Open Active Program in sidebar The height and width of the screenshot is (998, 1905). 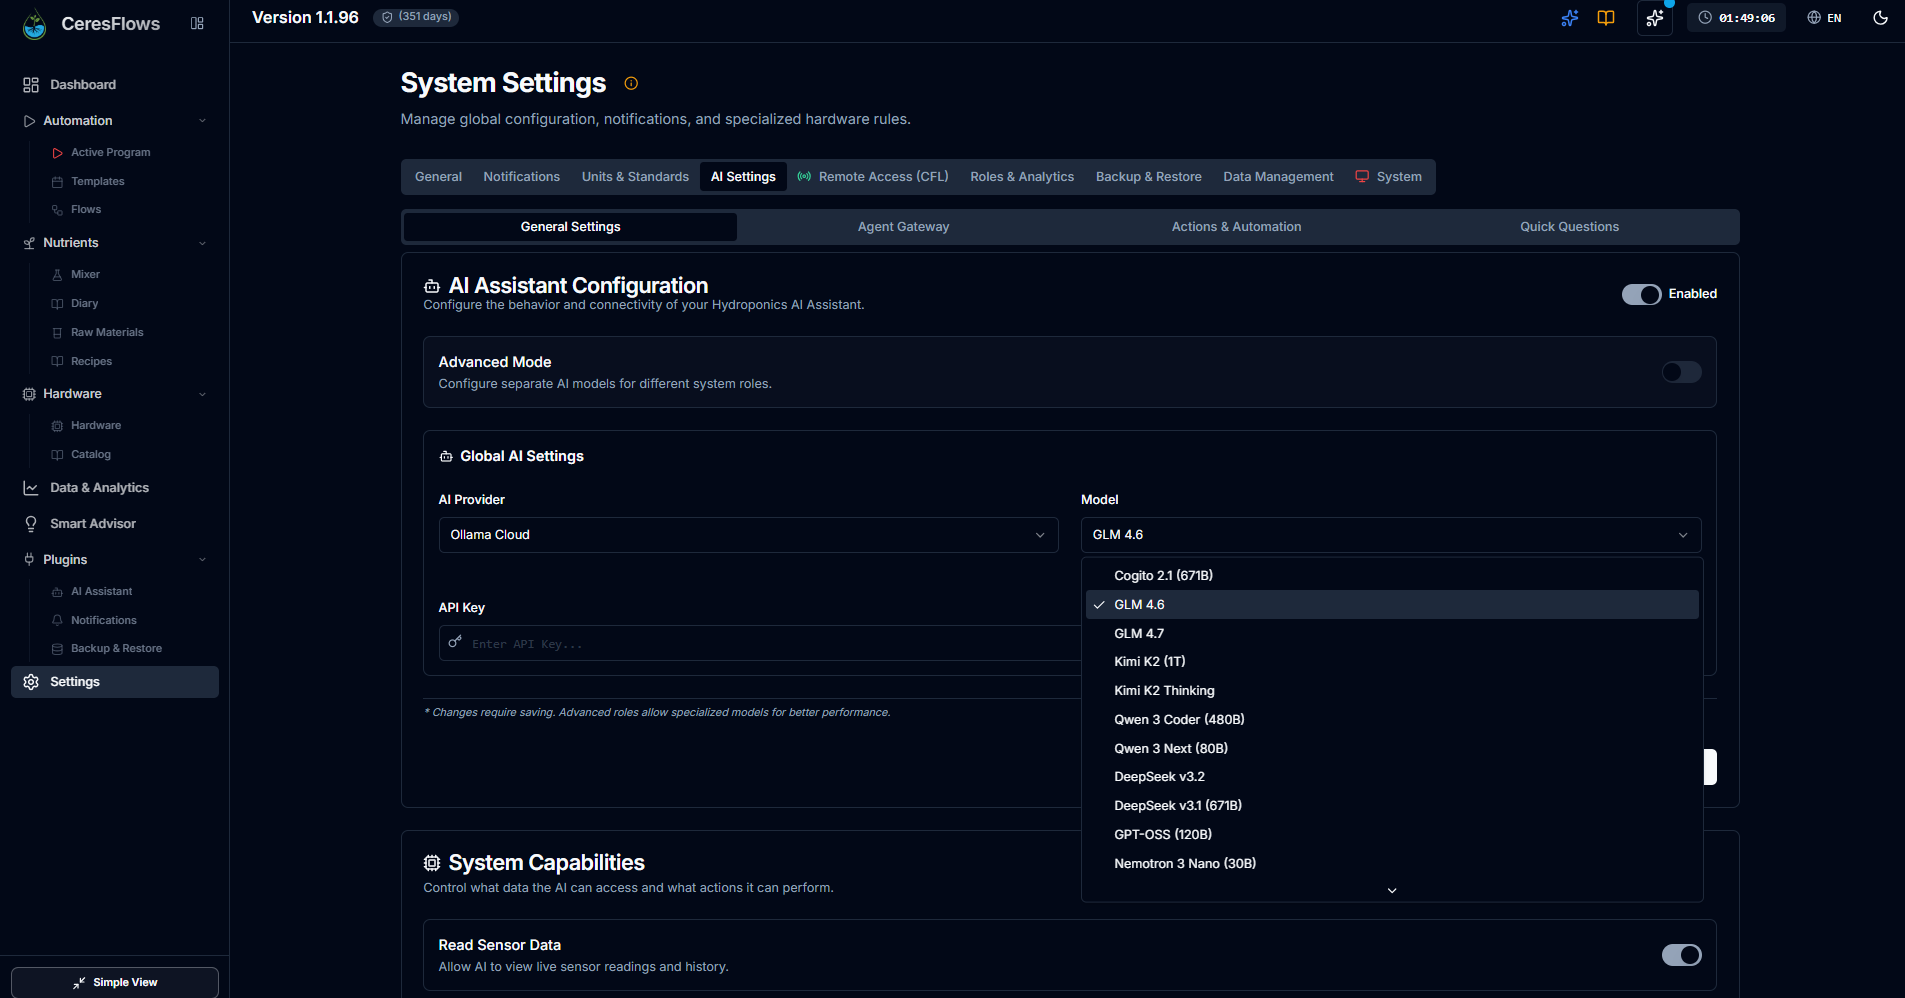coord(110,153)
